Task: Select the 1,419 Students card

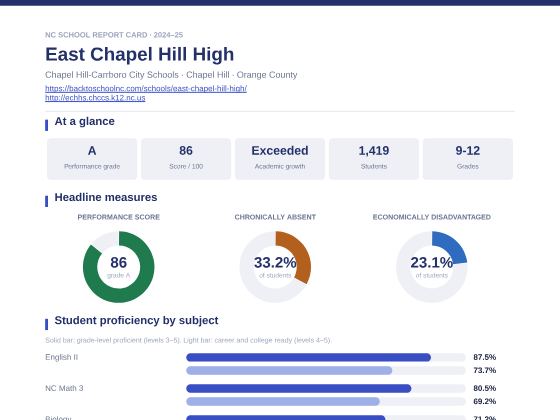Action: tap(374, 159)
